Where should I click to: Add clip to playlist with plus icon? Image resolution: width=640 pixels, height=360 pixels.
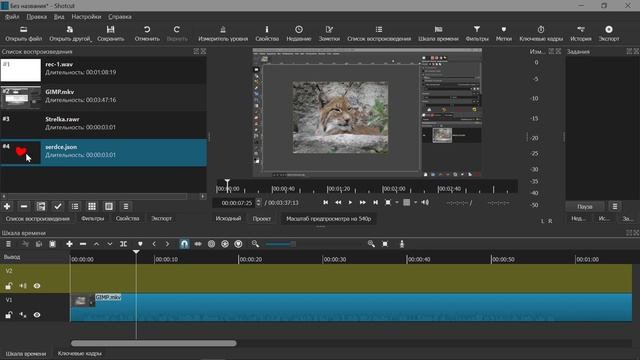tap(7, 207)
